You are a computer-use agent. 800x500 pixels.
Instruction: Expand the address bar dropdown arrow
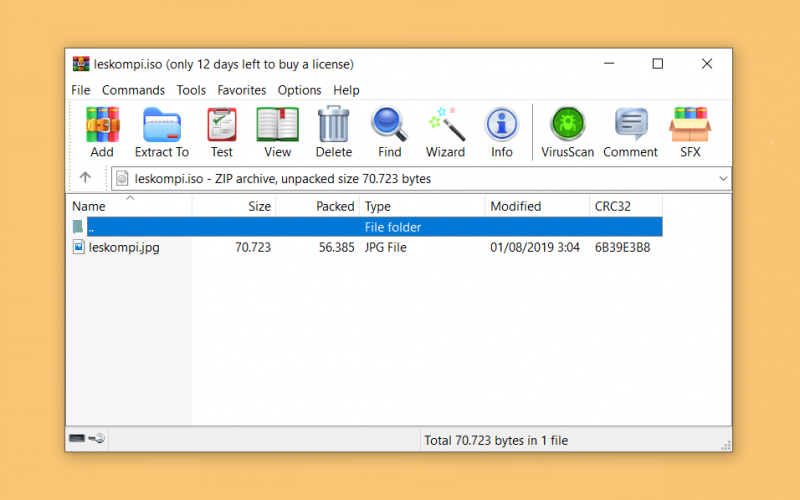[723, 179]
